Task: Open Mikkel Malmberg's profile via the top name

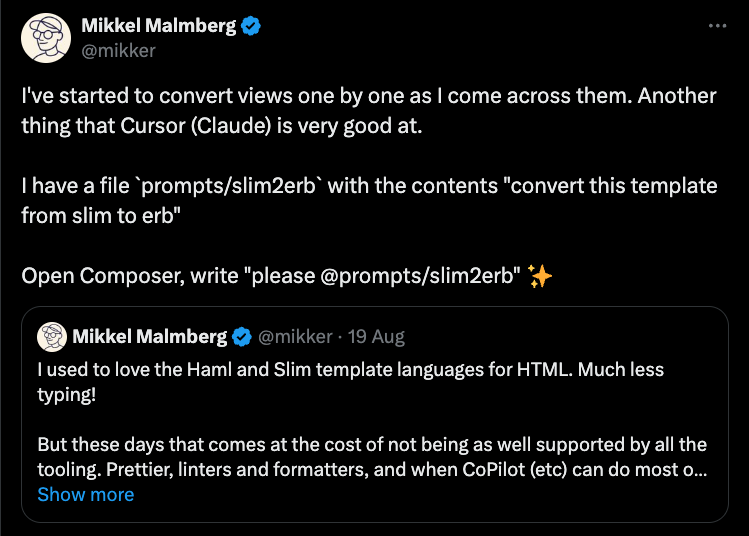Action: click(158, 27)
